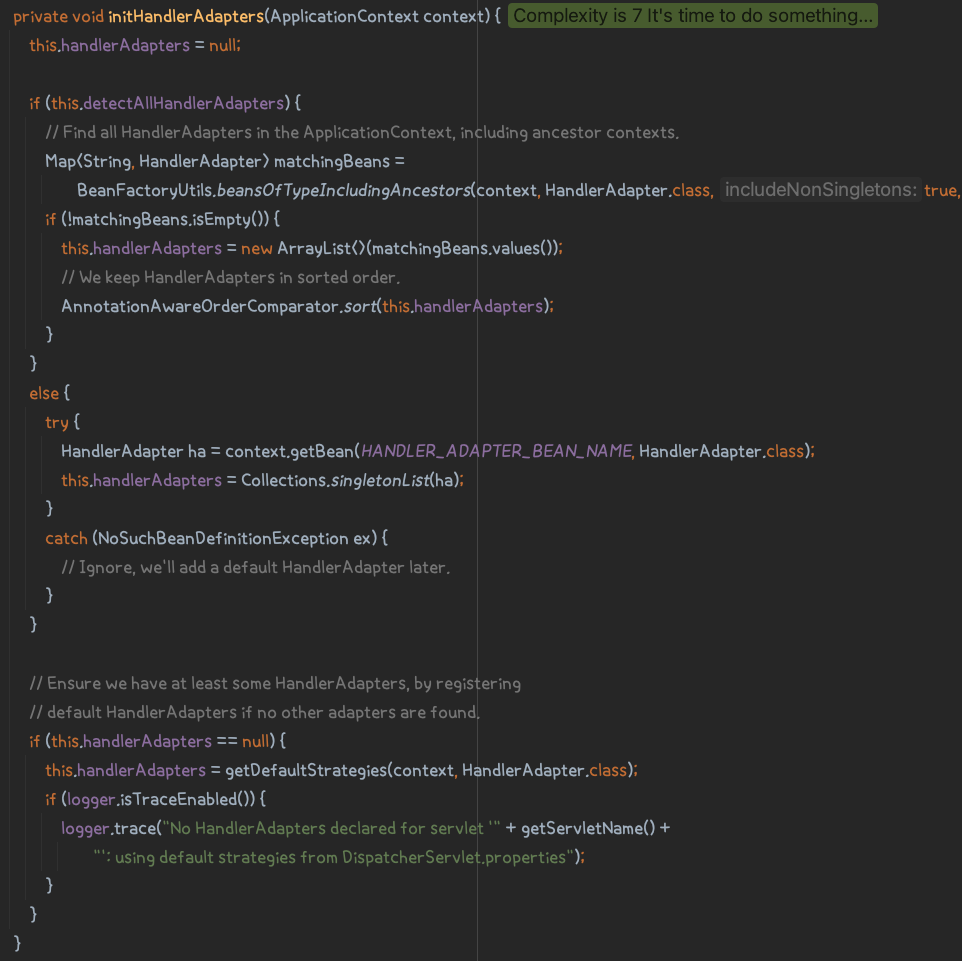The width and height of the screenshot is (962, 961).
Task: Click the "true" argument after the includeNonSingletons hint
Action: tap(940, 190)
